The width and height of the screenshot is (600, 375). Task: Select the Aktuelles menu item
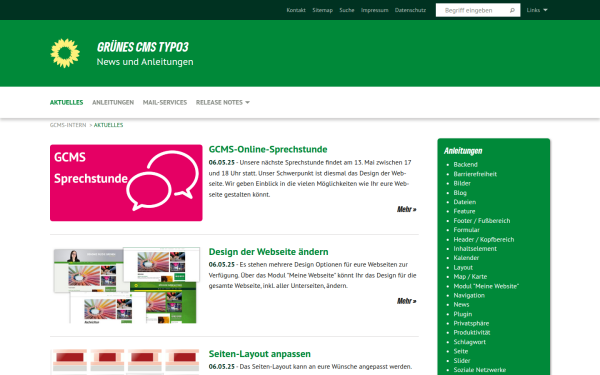pyautogui.click(x=66, y=103)
